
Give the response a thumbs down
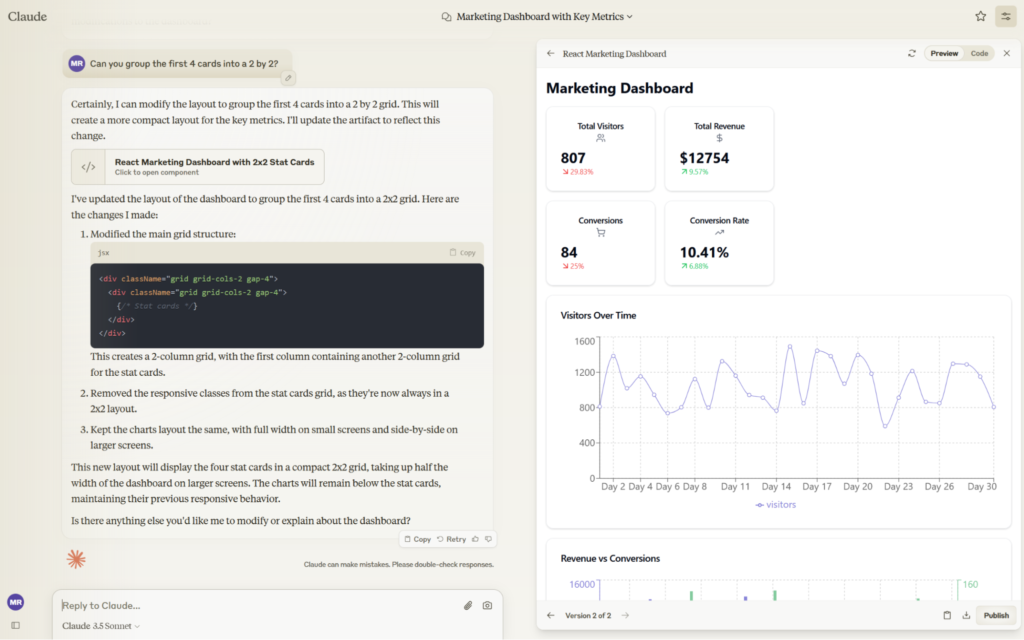(488, 539)
